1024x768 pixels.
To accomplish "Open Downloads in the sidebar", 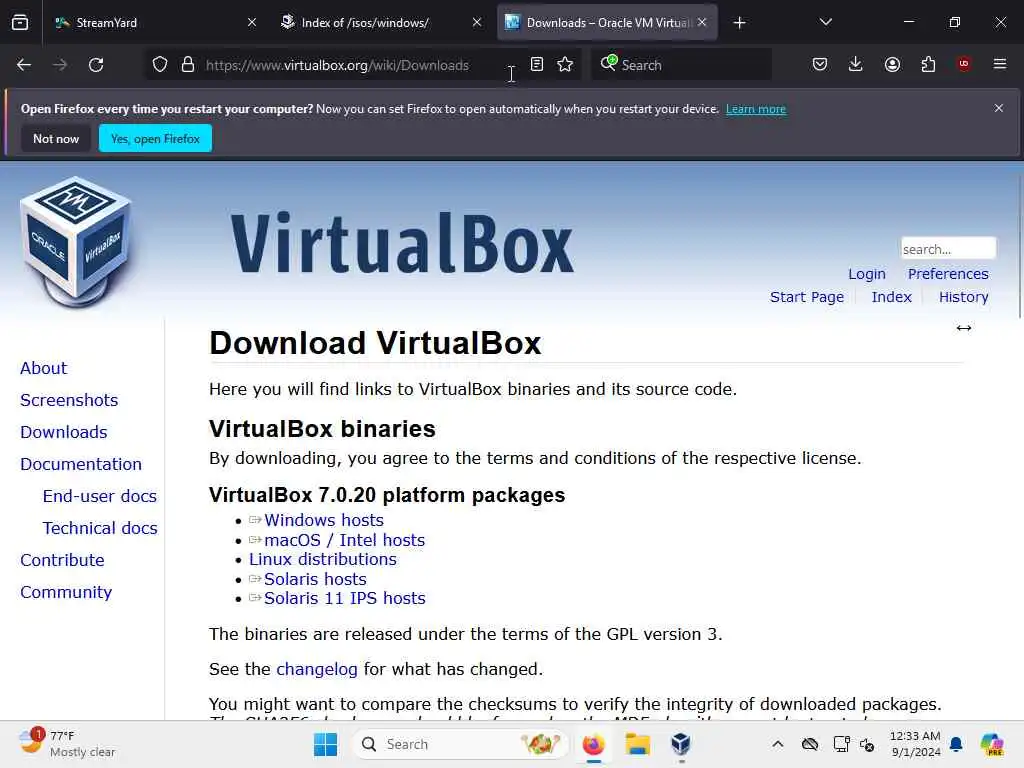I will pyautogui.click(x=63, y=432).
